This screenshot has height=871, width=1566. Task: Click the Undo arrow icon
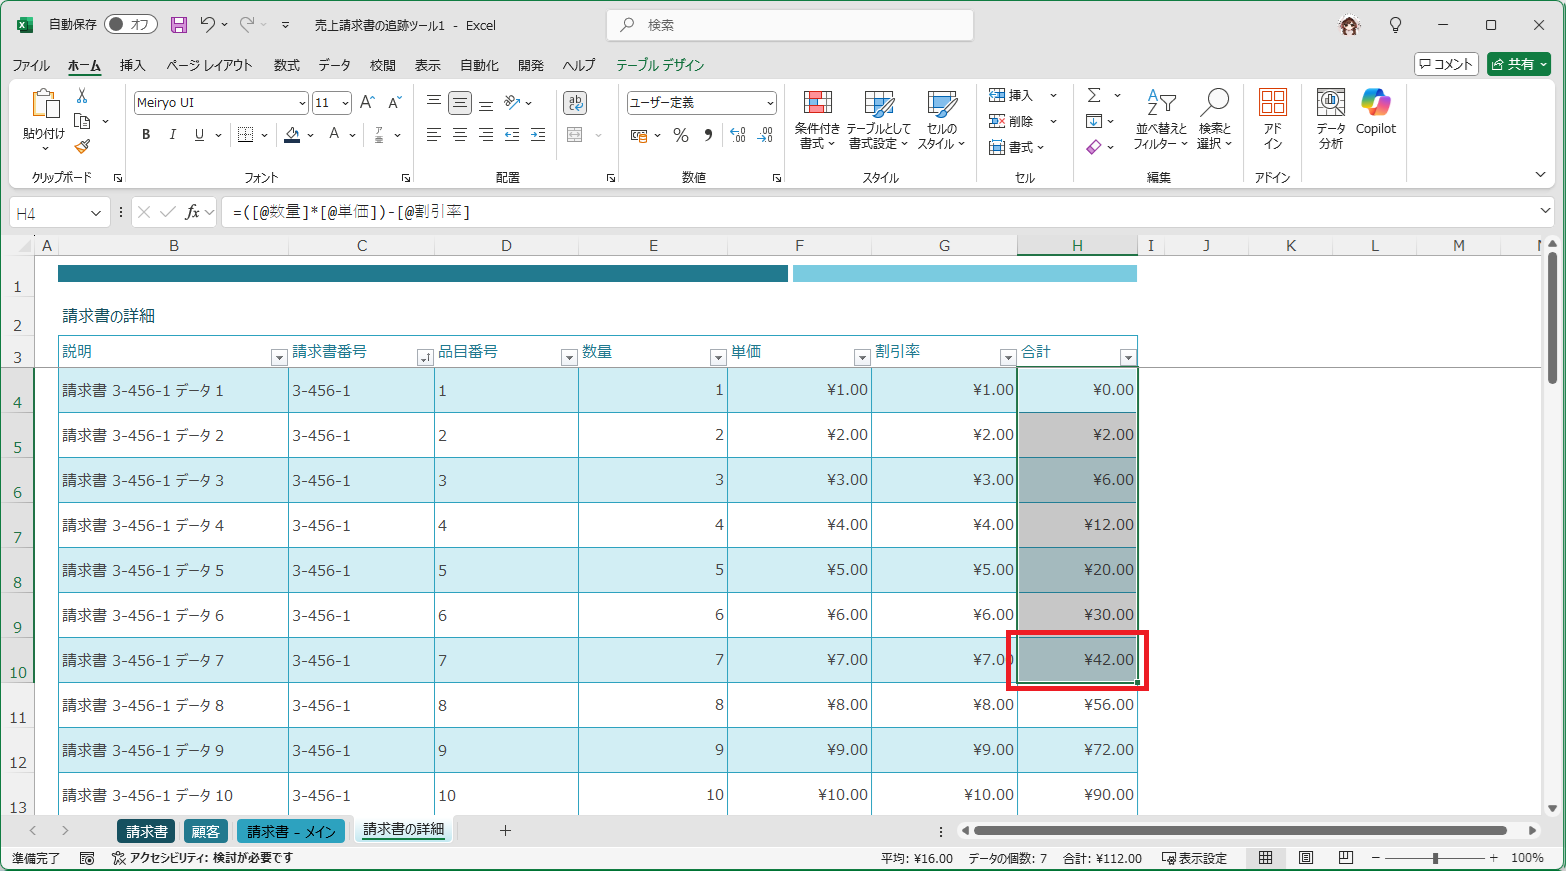coord(207,25)
